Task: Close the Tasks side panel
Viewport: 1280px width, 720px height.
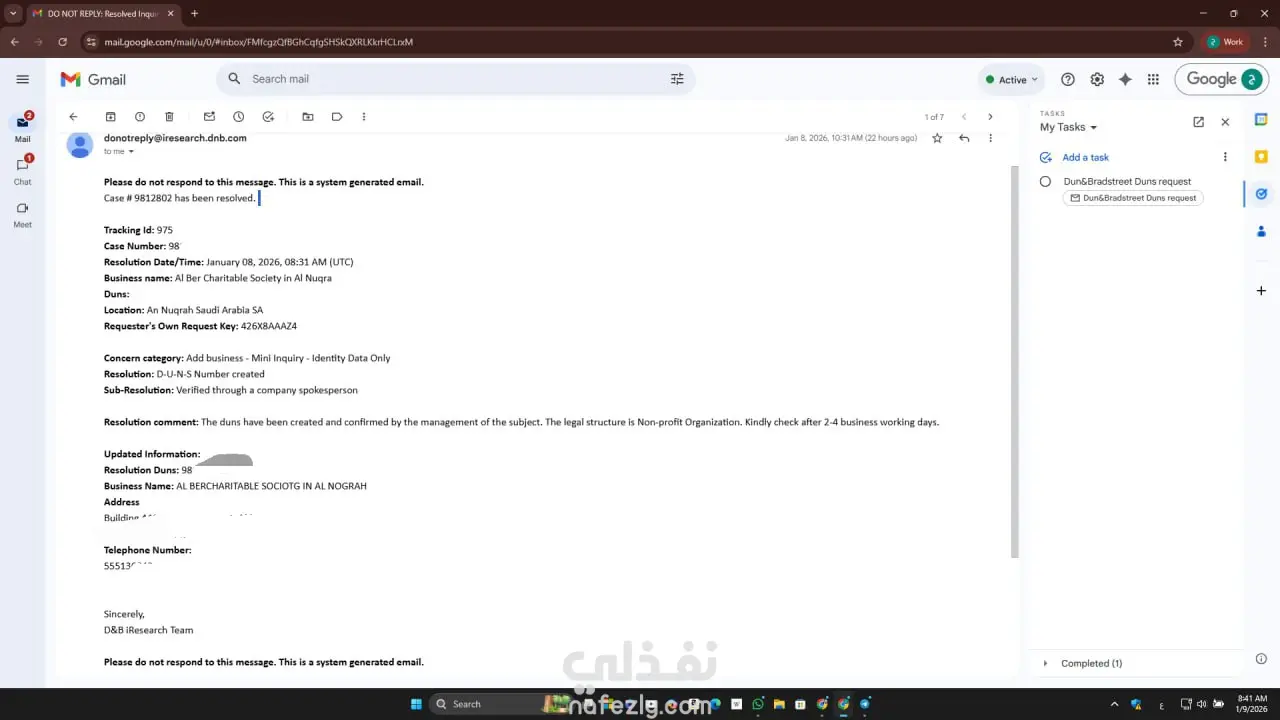Action: (1225, 122)
